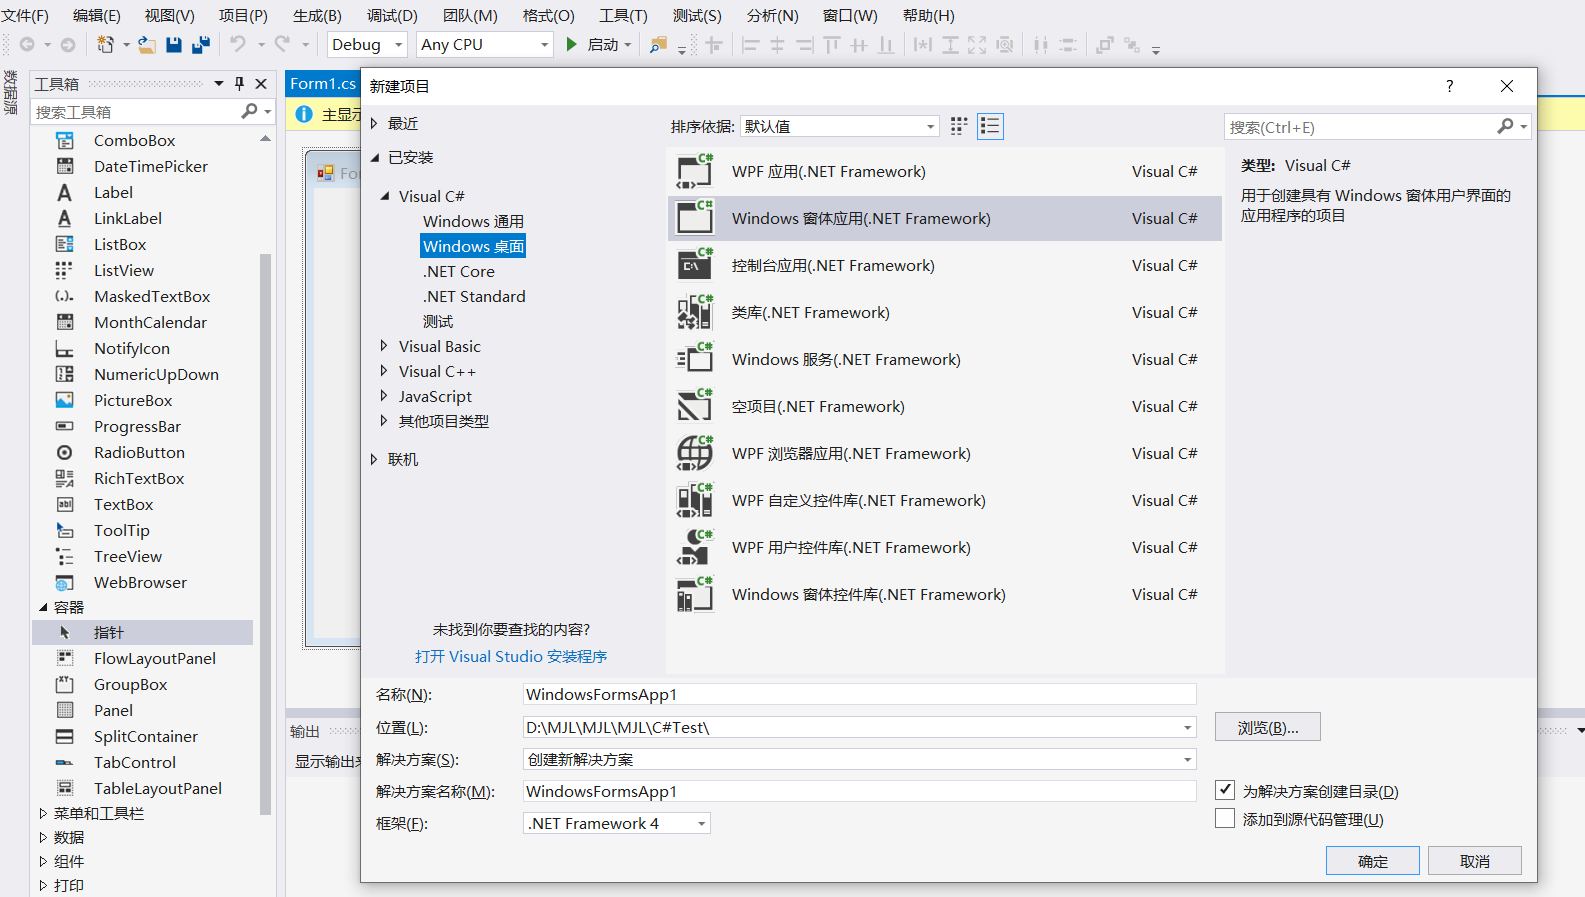Screen dimensions: 1585x897
Task: Open the 调试(D) menu
Action: point(392,15)
